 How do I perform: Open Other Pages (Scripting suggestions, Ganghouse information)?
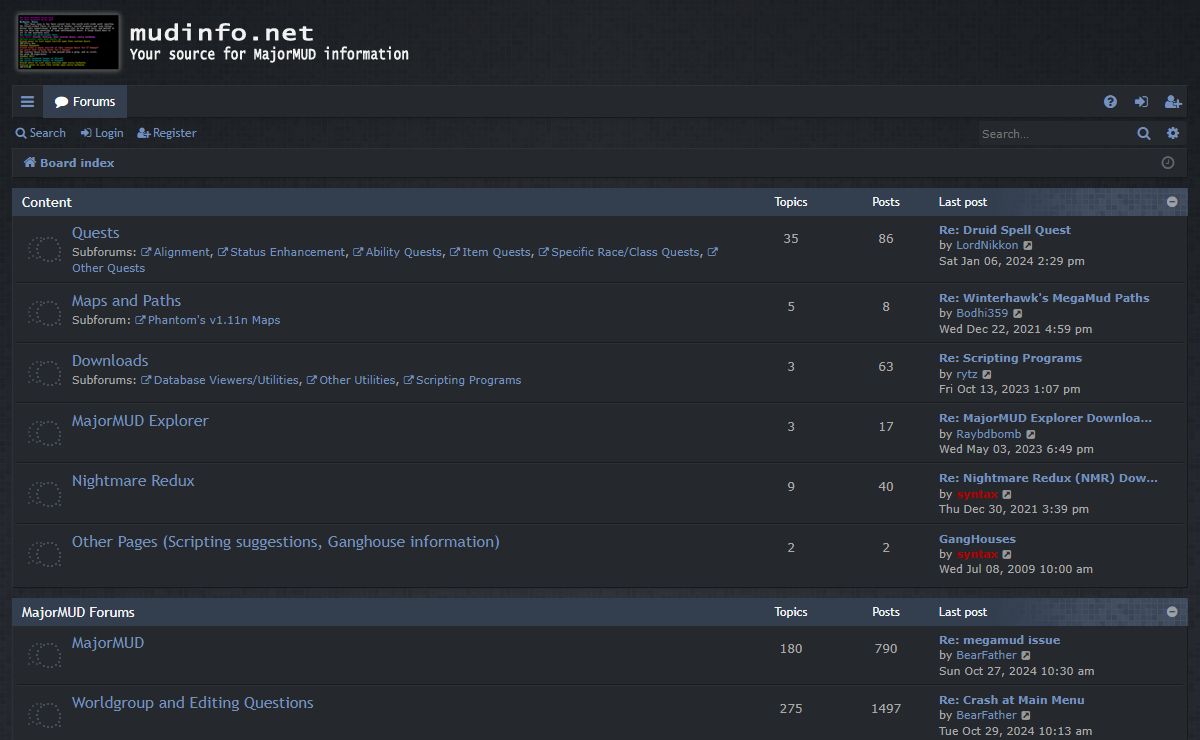click(285, 542)
